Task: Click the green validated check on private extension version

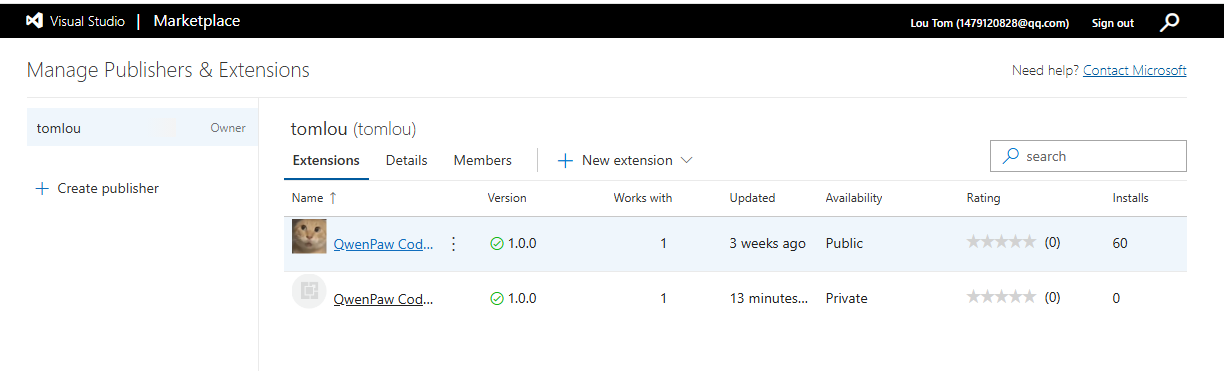Action: point(497,298)
